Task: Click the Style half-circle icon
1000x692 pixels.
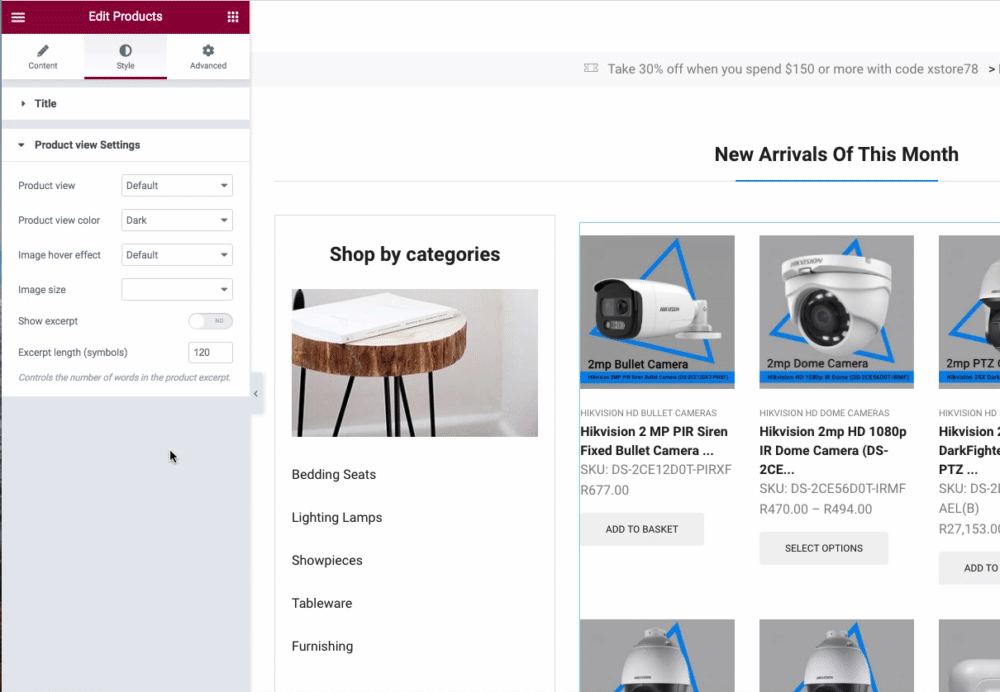Action: coord(126,50)
